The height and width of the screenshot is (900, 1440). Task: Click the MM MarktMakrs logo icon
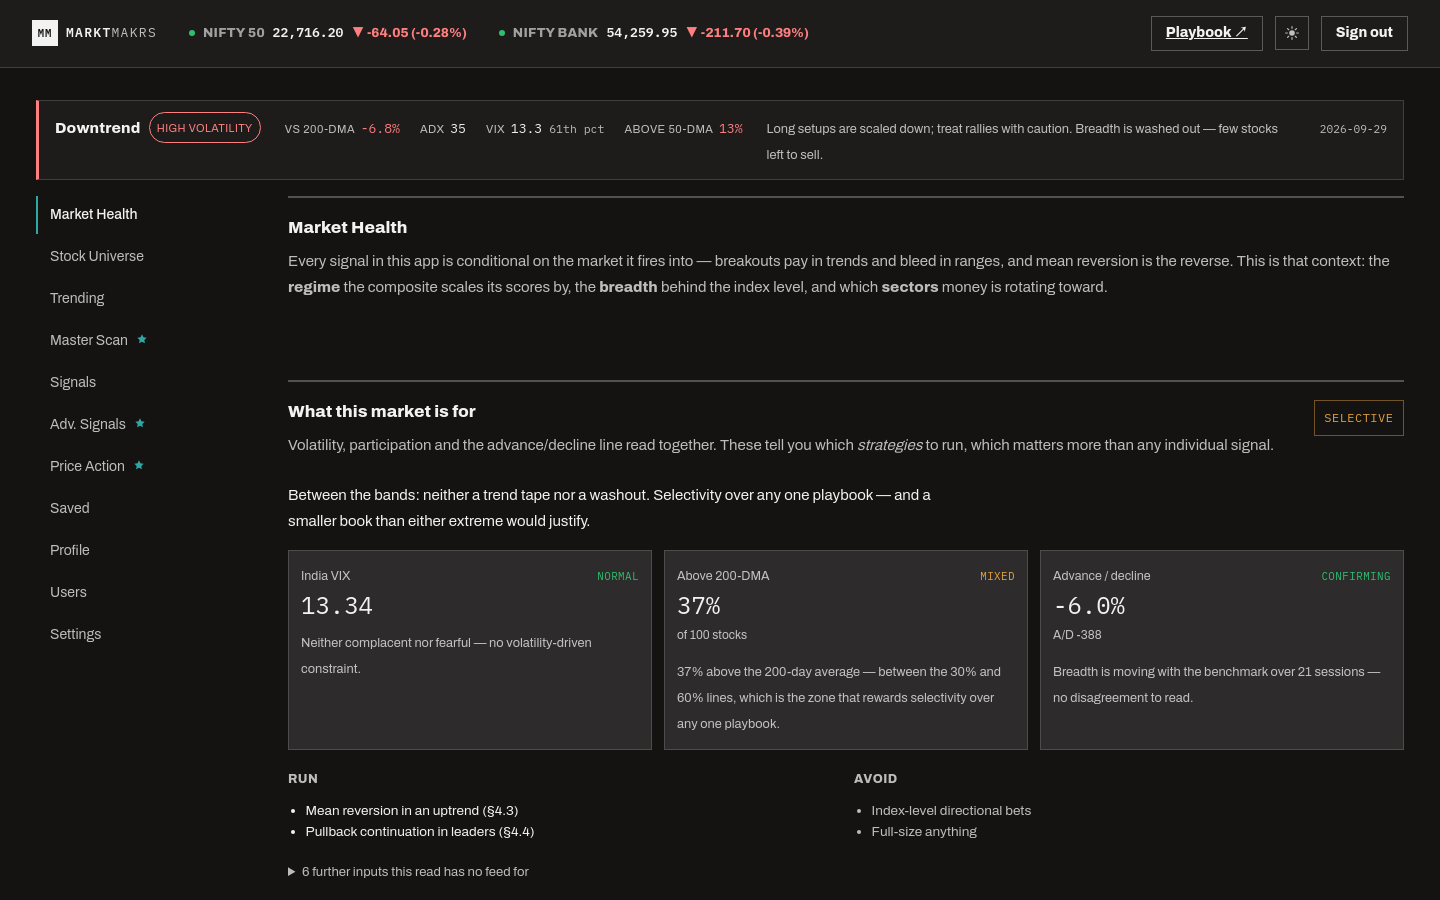pos(45,33)
